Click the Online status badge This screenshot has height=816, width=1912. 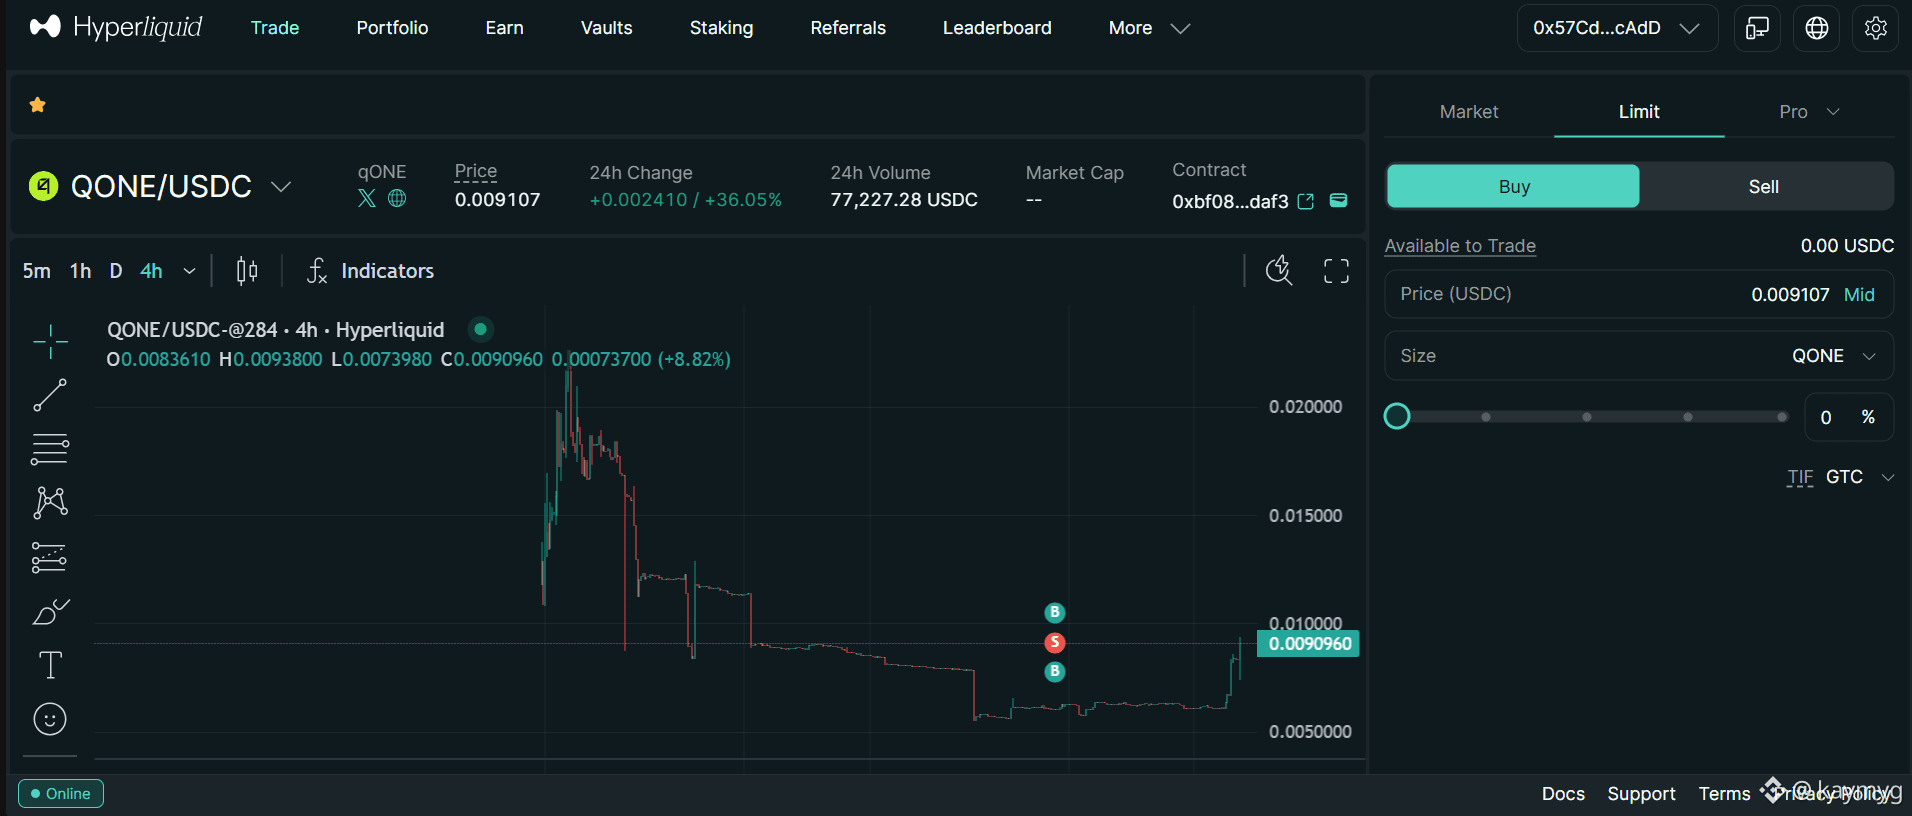click(x=61, y=794)
